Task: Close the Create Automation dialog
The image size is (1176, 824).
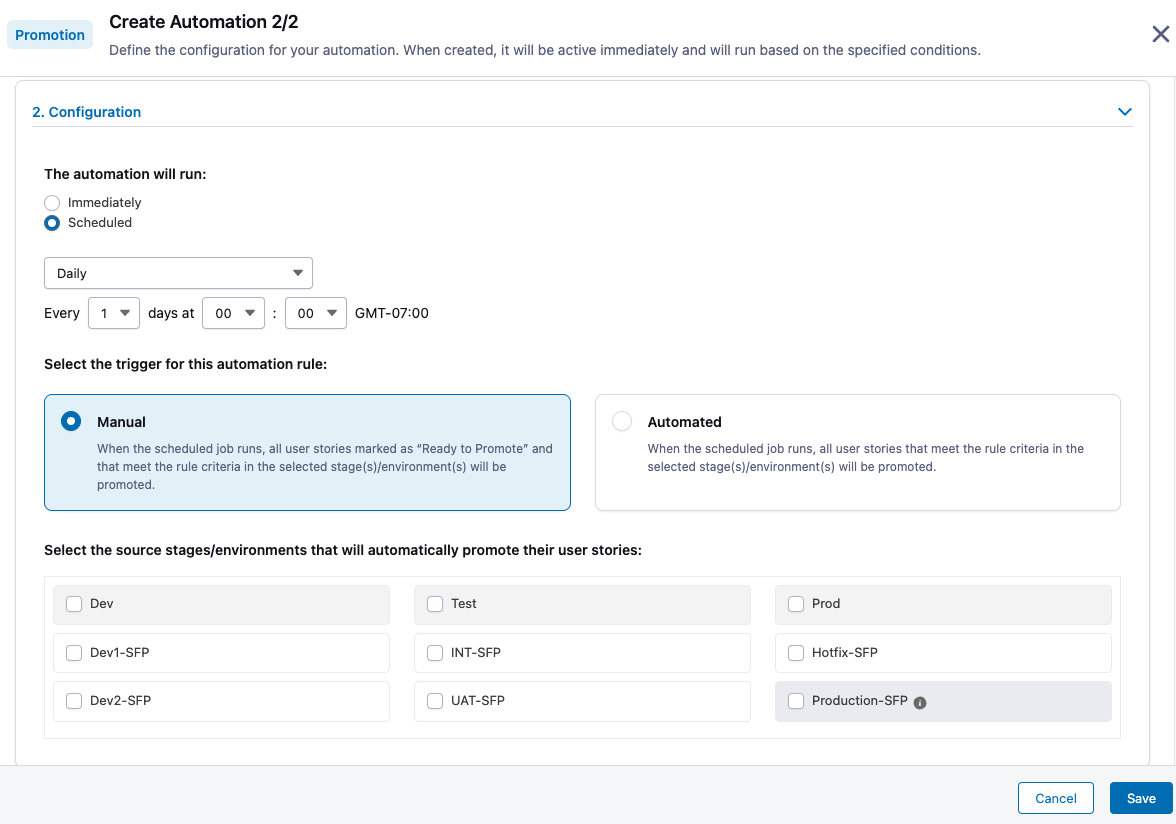Action: click(x=1160, y=34)
